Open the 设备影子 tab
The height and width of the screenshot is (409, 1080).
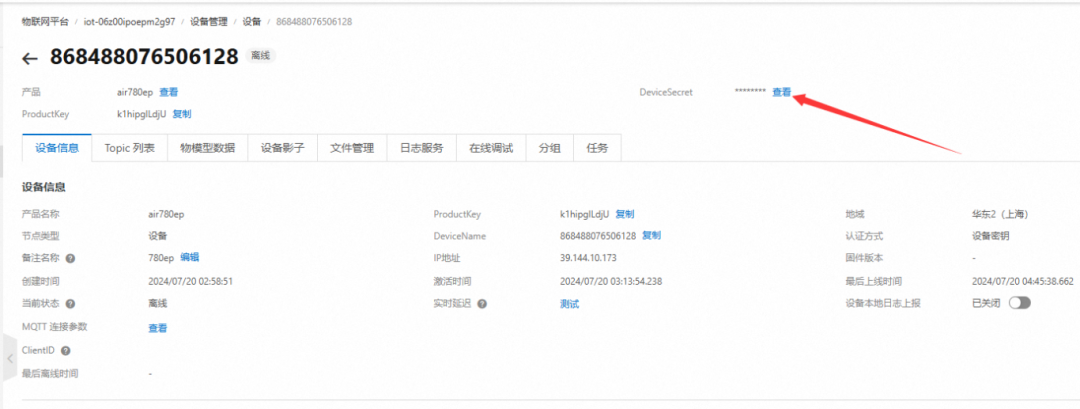click(282, 148)
